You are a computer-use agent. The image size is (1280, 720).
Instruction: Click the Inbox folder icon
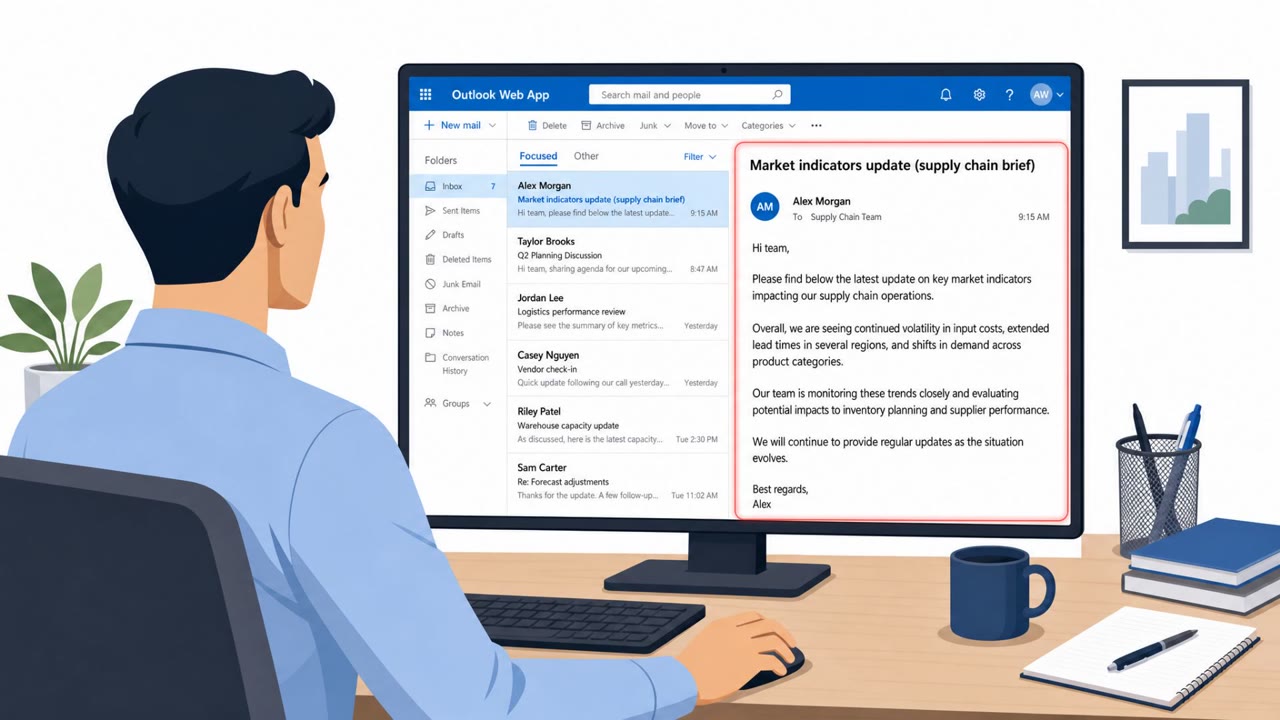pyautogui.click(x=430, y=186)
